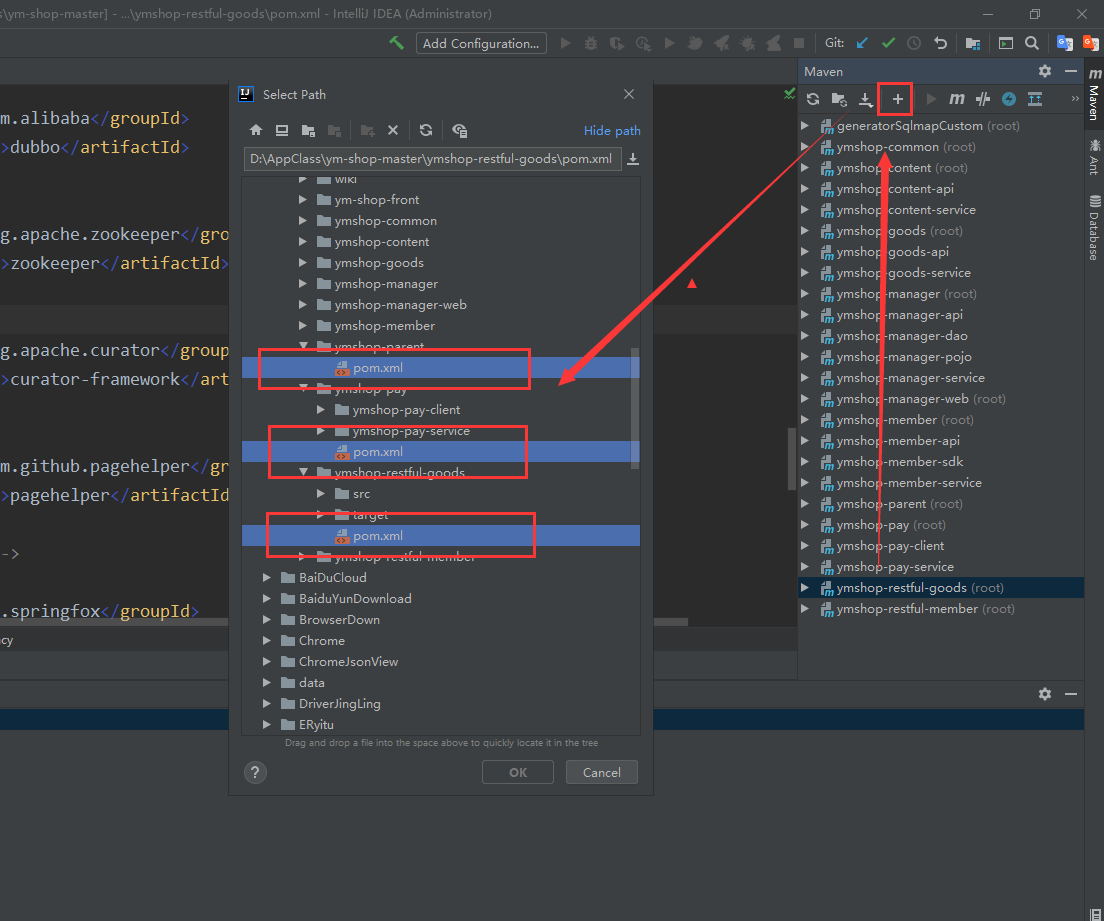Close the Select Path dialog

[629, 94]
